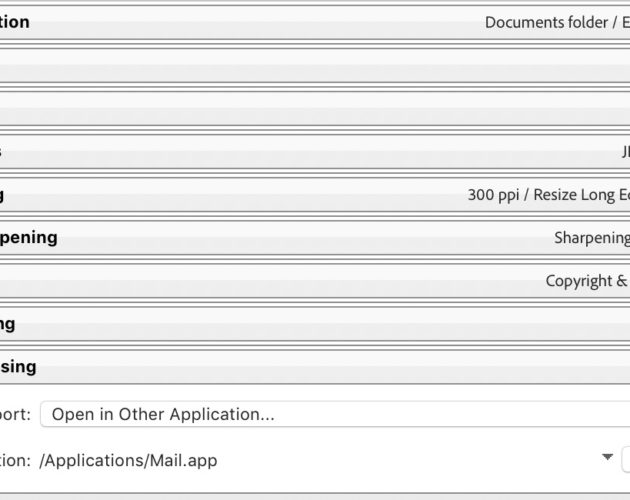Image resolution: width=630 pixels, height=500 pixels.
Task: Click the "Documents folder" location summary text
Action: tap(546, 23)
